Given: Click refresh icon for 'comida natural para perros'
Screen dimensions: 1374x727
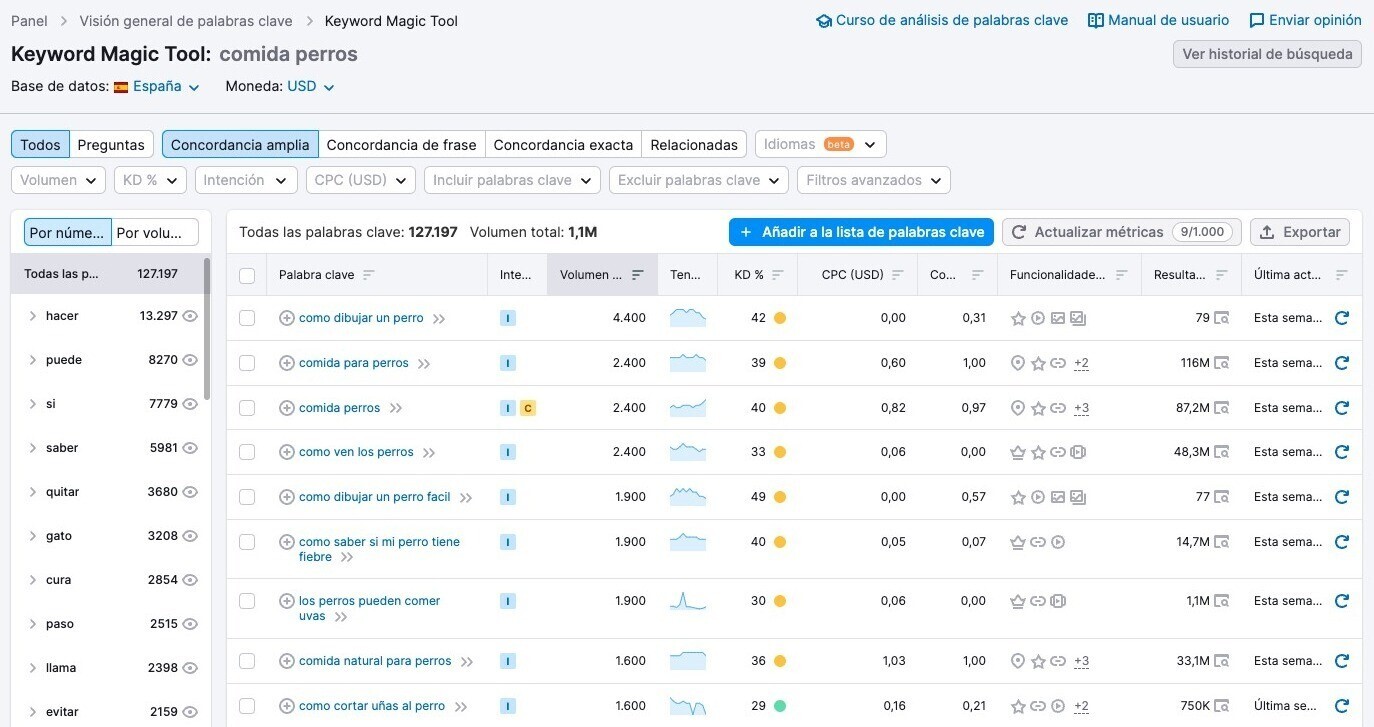Looking at the screenshot, I should [x=1342, y=661].
